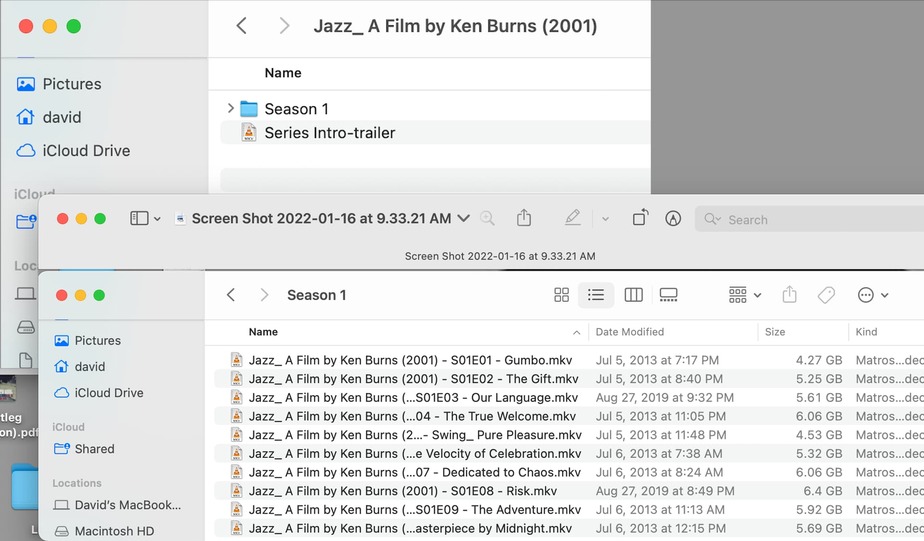Click the Preview highlight pen icon
Image resolution: width=924 pixels, height=541 pixels.
[x=572, y=218]
